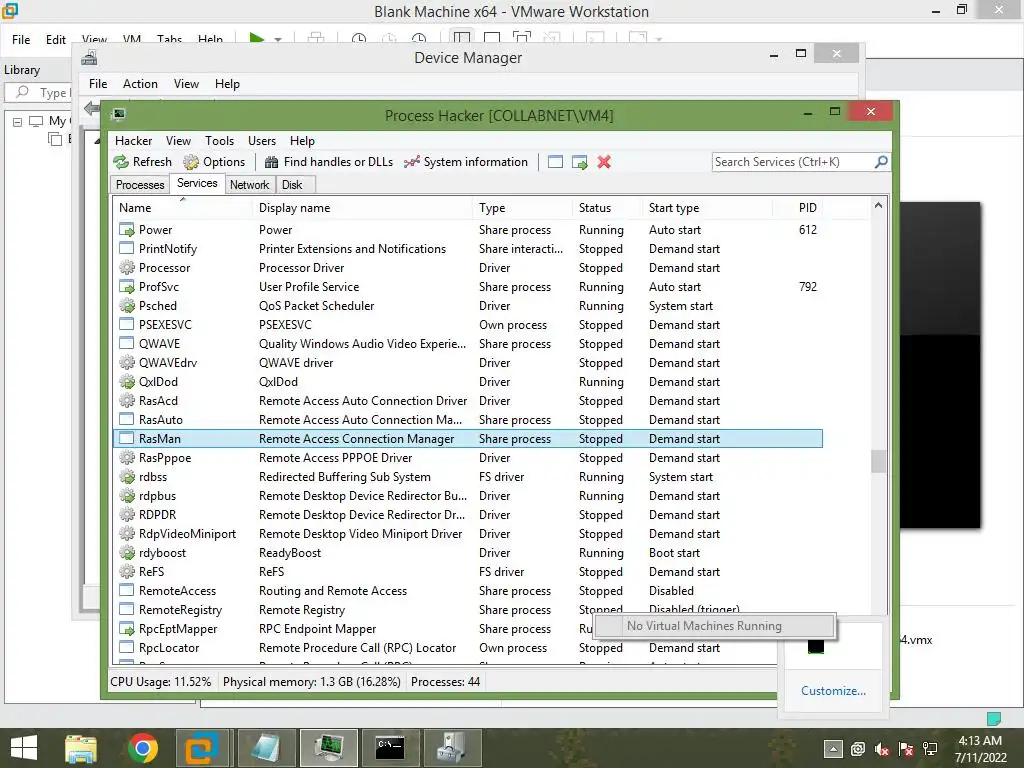Click the ProfSvc service icon
The width and height of the screenshot is (1024, 768).
[x=127, y=287]
